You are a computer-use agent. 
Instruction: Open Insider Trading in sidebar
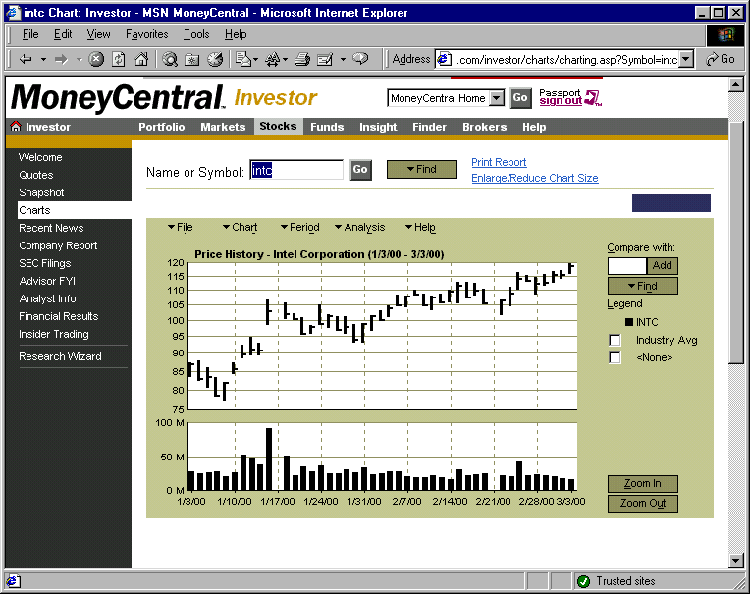pos(54,334)
